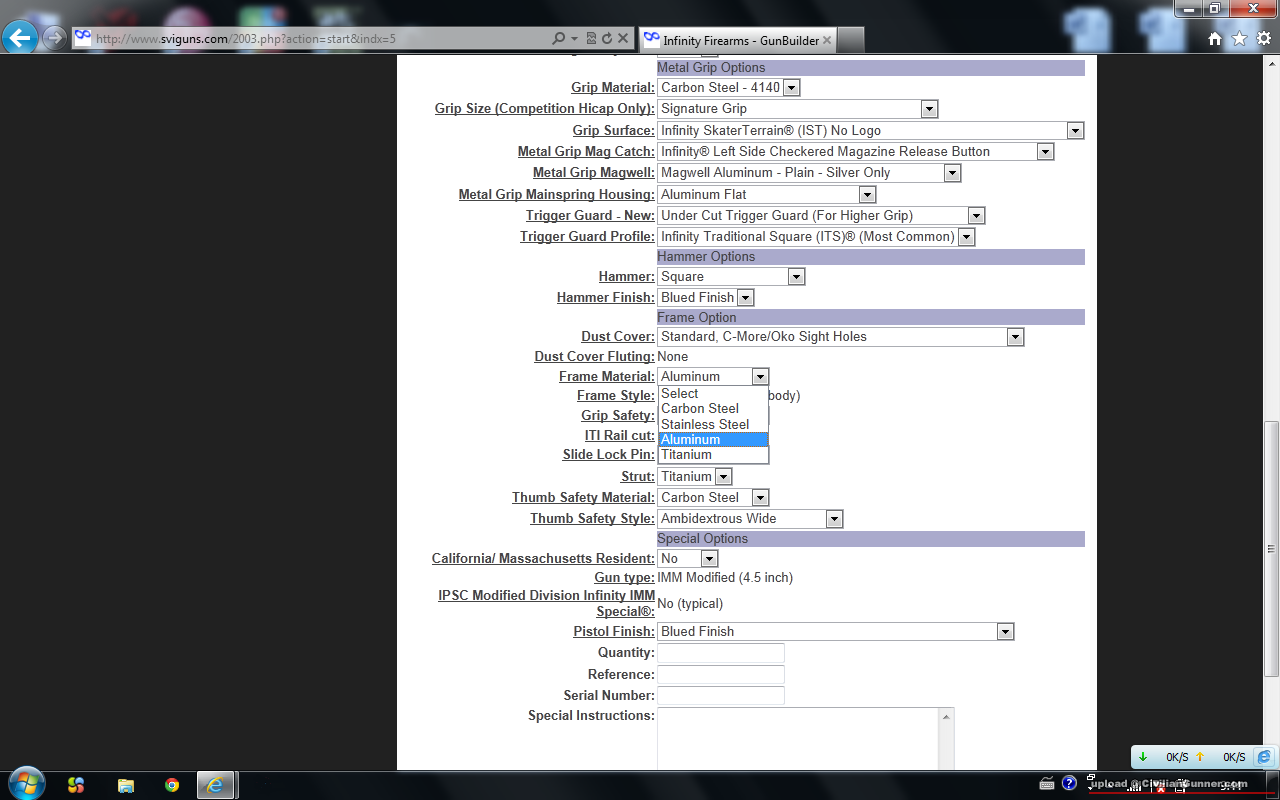
Task: Click the browser Back arrow button
Action: click(20, 38)
